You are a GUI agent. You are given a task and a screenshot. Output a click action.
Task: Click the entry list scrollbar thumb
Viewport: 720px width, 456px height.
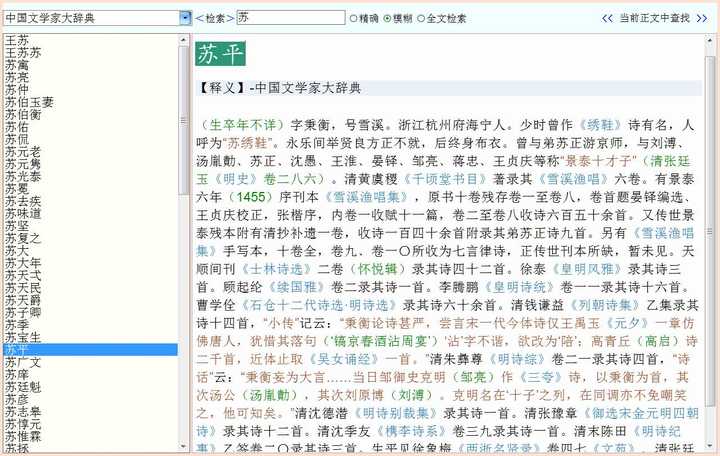[183, 120]
